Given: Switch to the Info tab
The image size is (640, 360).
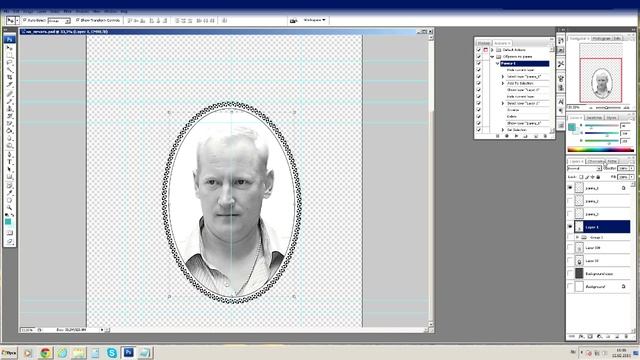Looking at the screenshot, I should pyautogui.click(x=618, y=38).
